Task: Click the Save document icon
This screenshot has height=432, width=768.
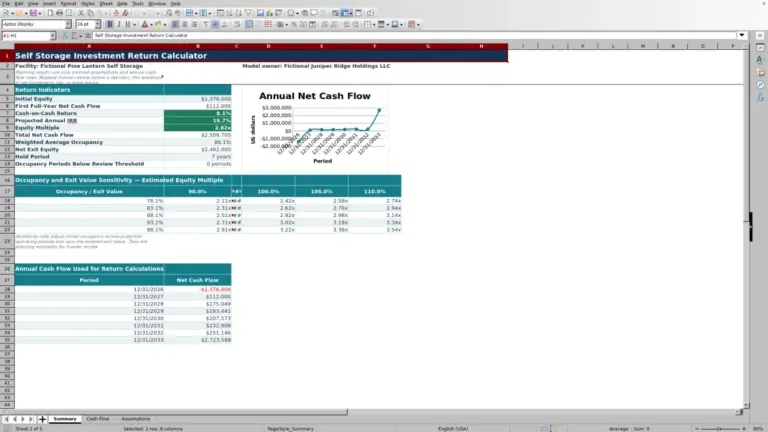Action: [33, 13]
